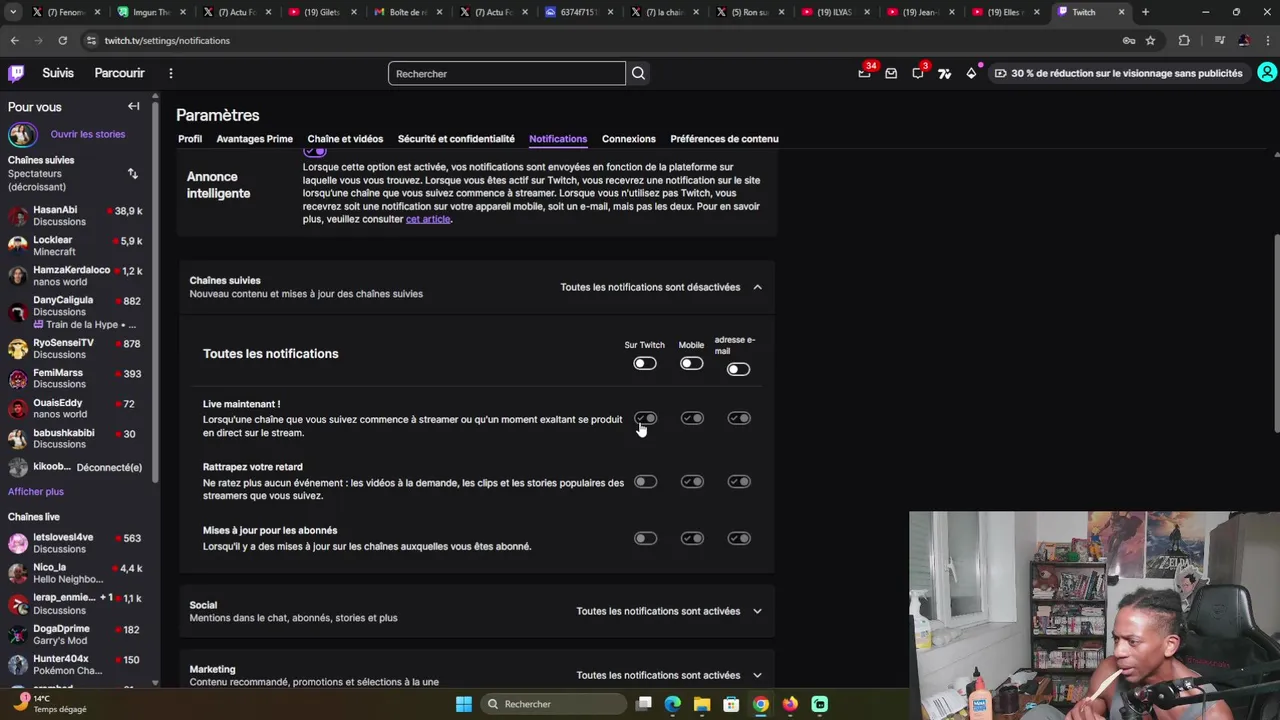The width and height of the screenshot is (1280, 720).
Task: Open the Profil settings tab
Action: pos(190,139)
